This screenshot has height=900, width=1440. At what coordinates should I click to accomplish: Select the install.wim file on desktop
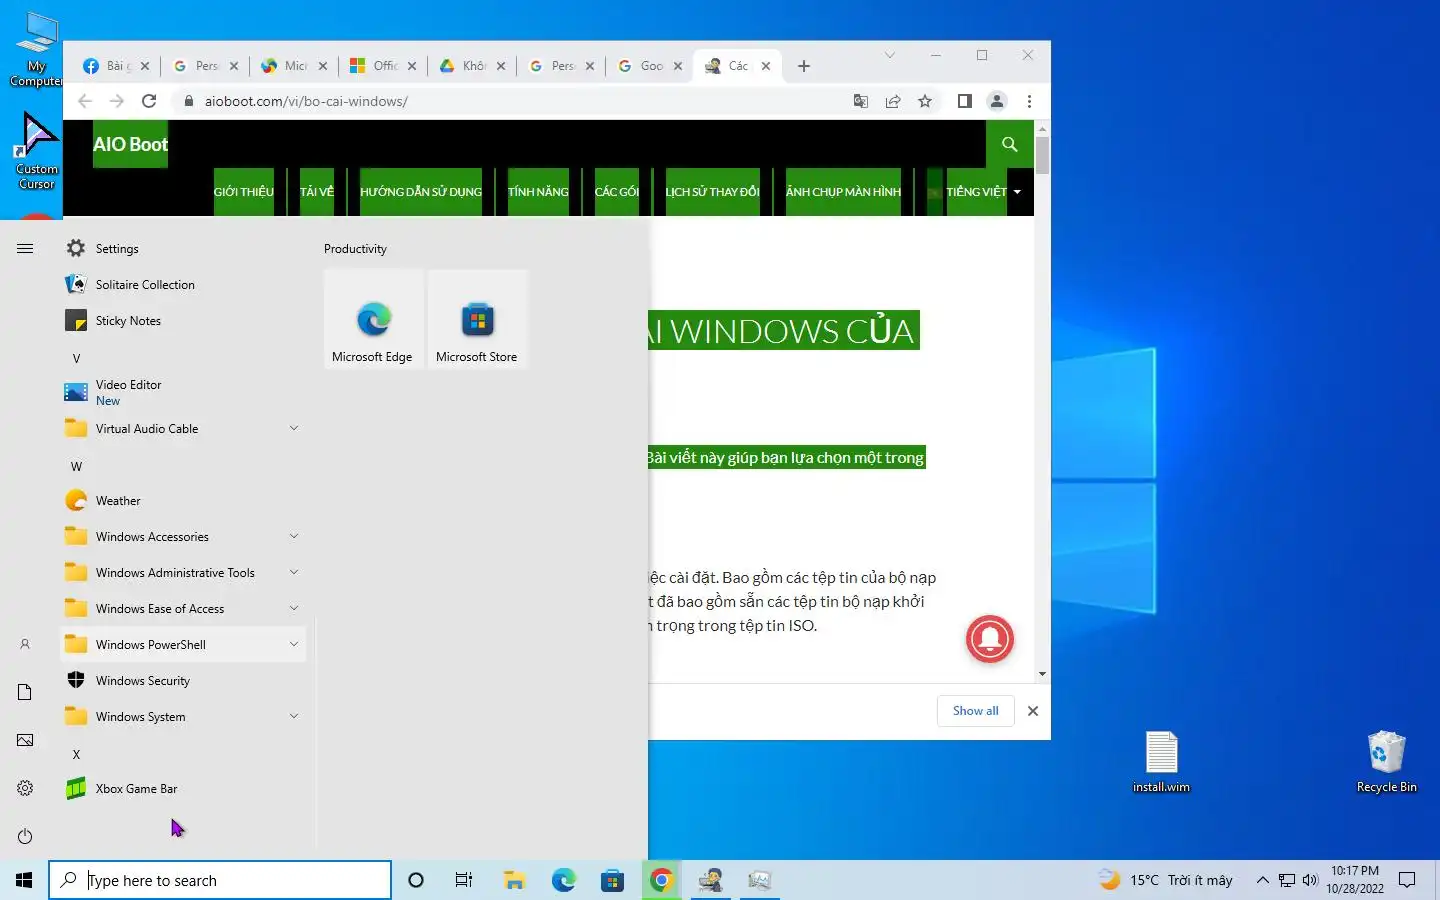1161,762
